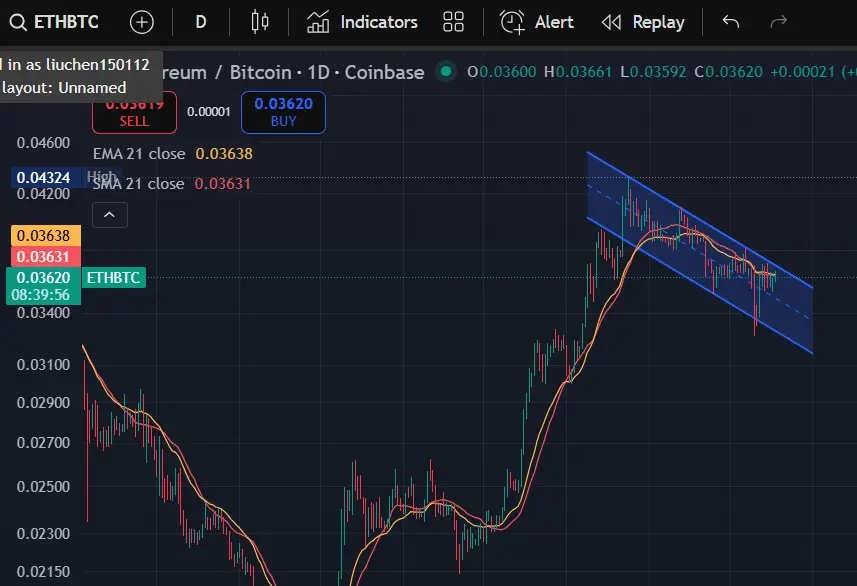The width and height of the screenshot is (857, 586).
Task: Create an Alert from the toolbar
Action: tap(536, 22)
